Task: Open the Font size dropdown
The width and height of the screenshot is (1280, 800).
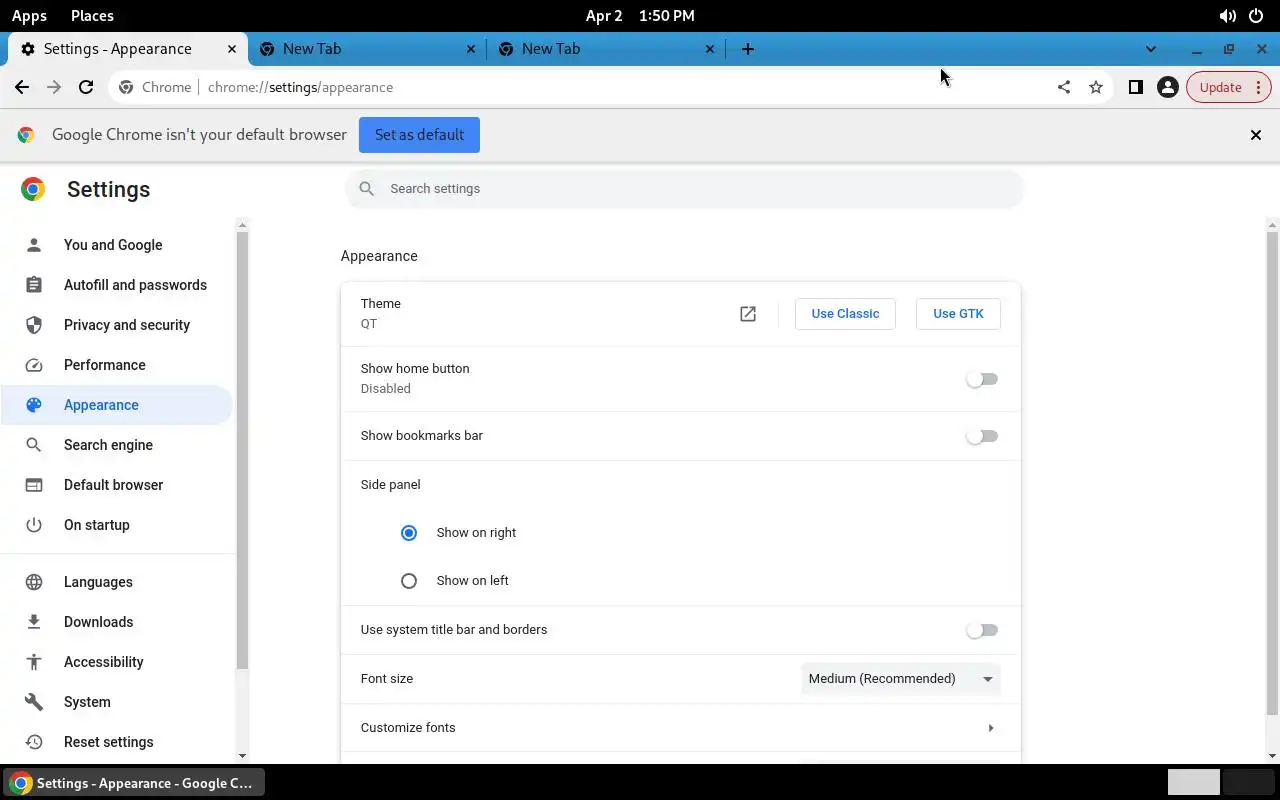Action: 901,679
